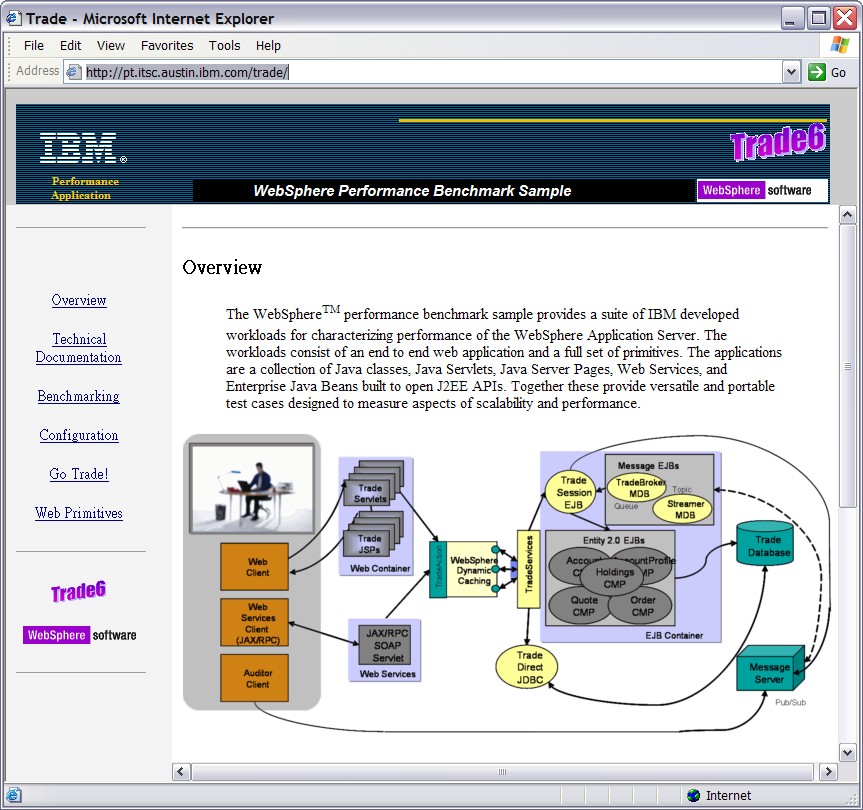Open the Configuration link
The width and height of the screenshot is (863, 810).
[79, 435]
